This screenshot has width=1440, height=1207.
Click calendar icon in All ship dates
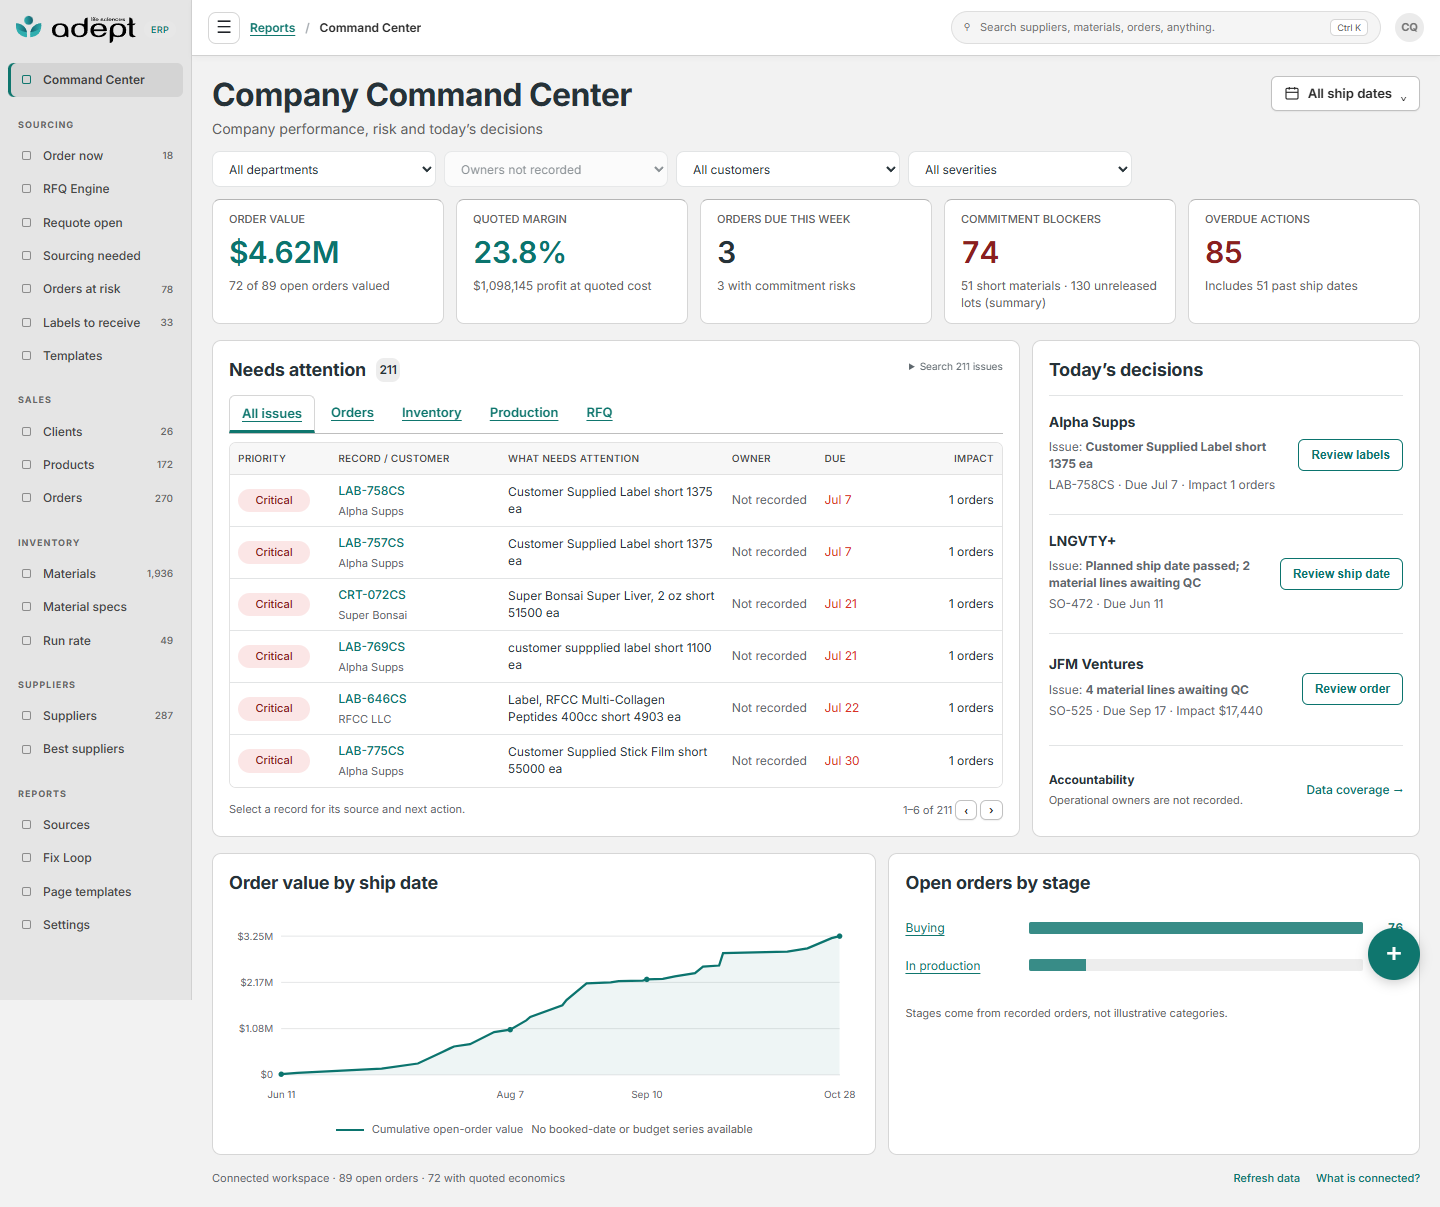(1292, 93)
